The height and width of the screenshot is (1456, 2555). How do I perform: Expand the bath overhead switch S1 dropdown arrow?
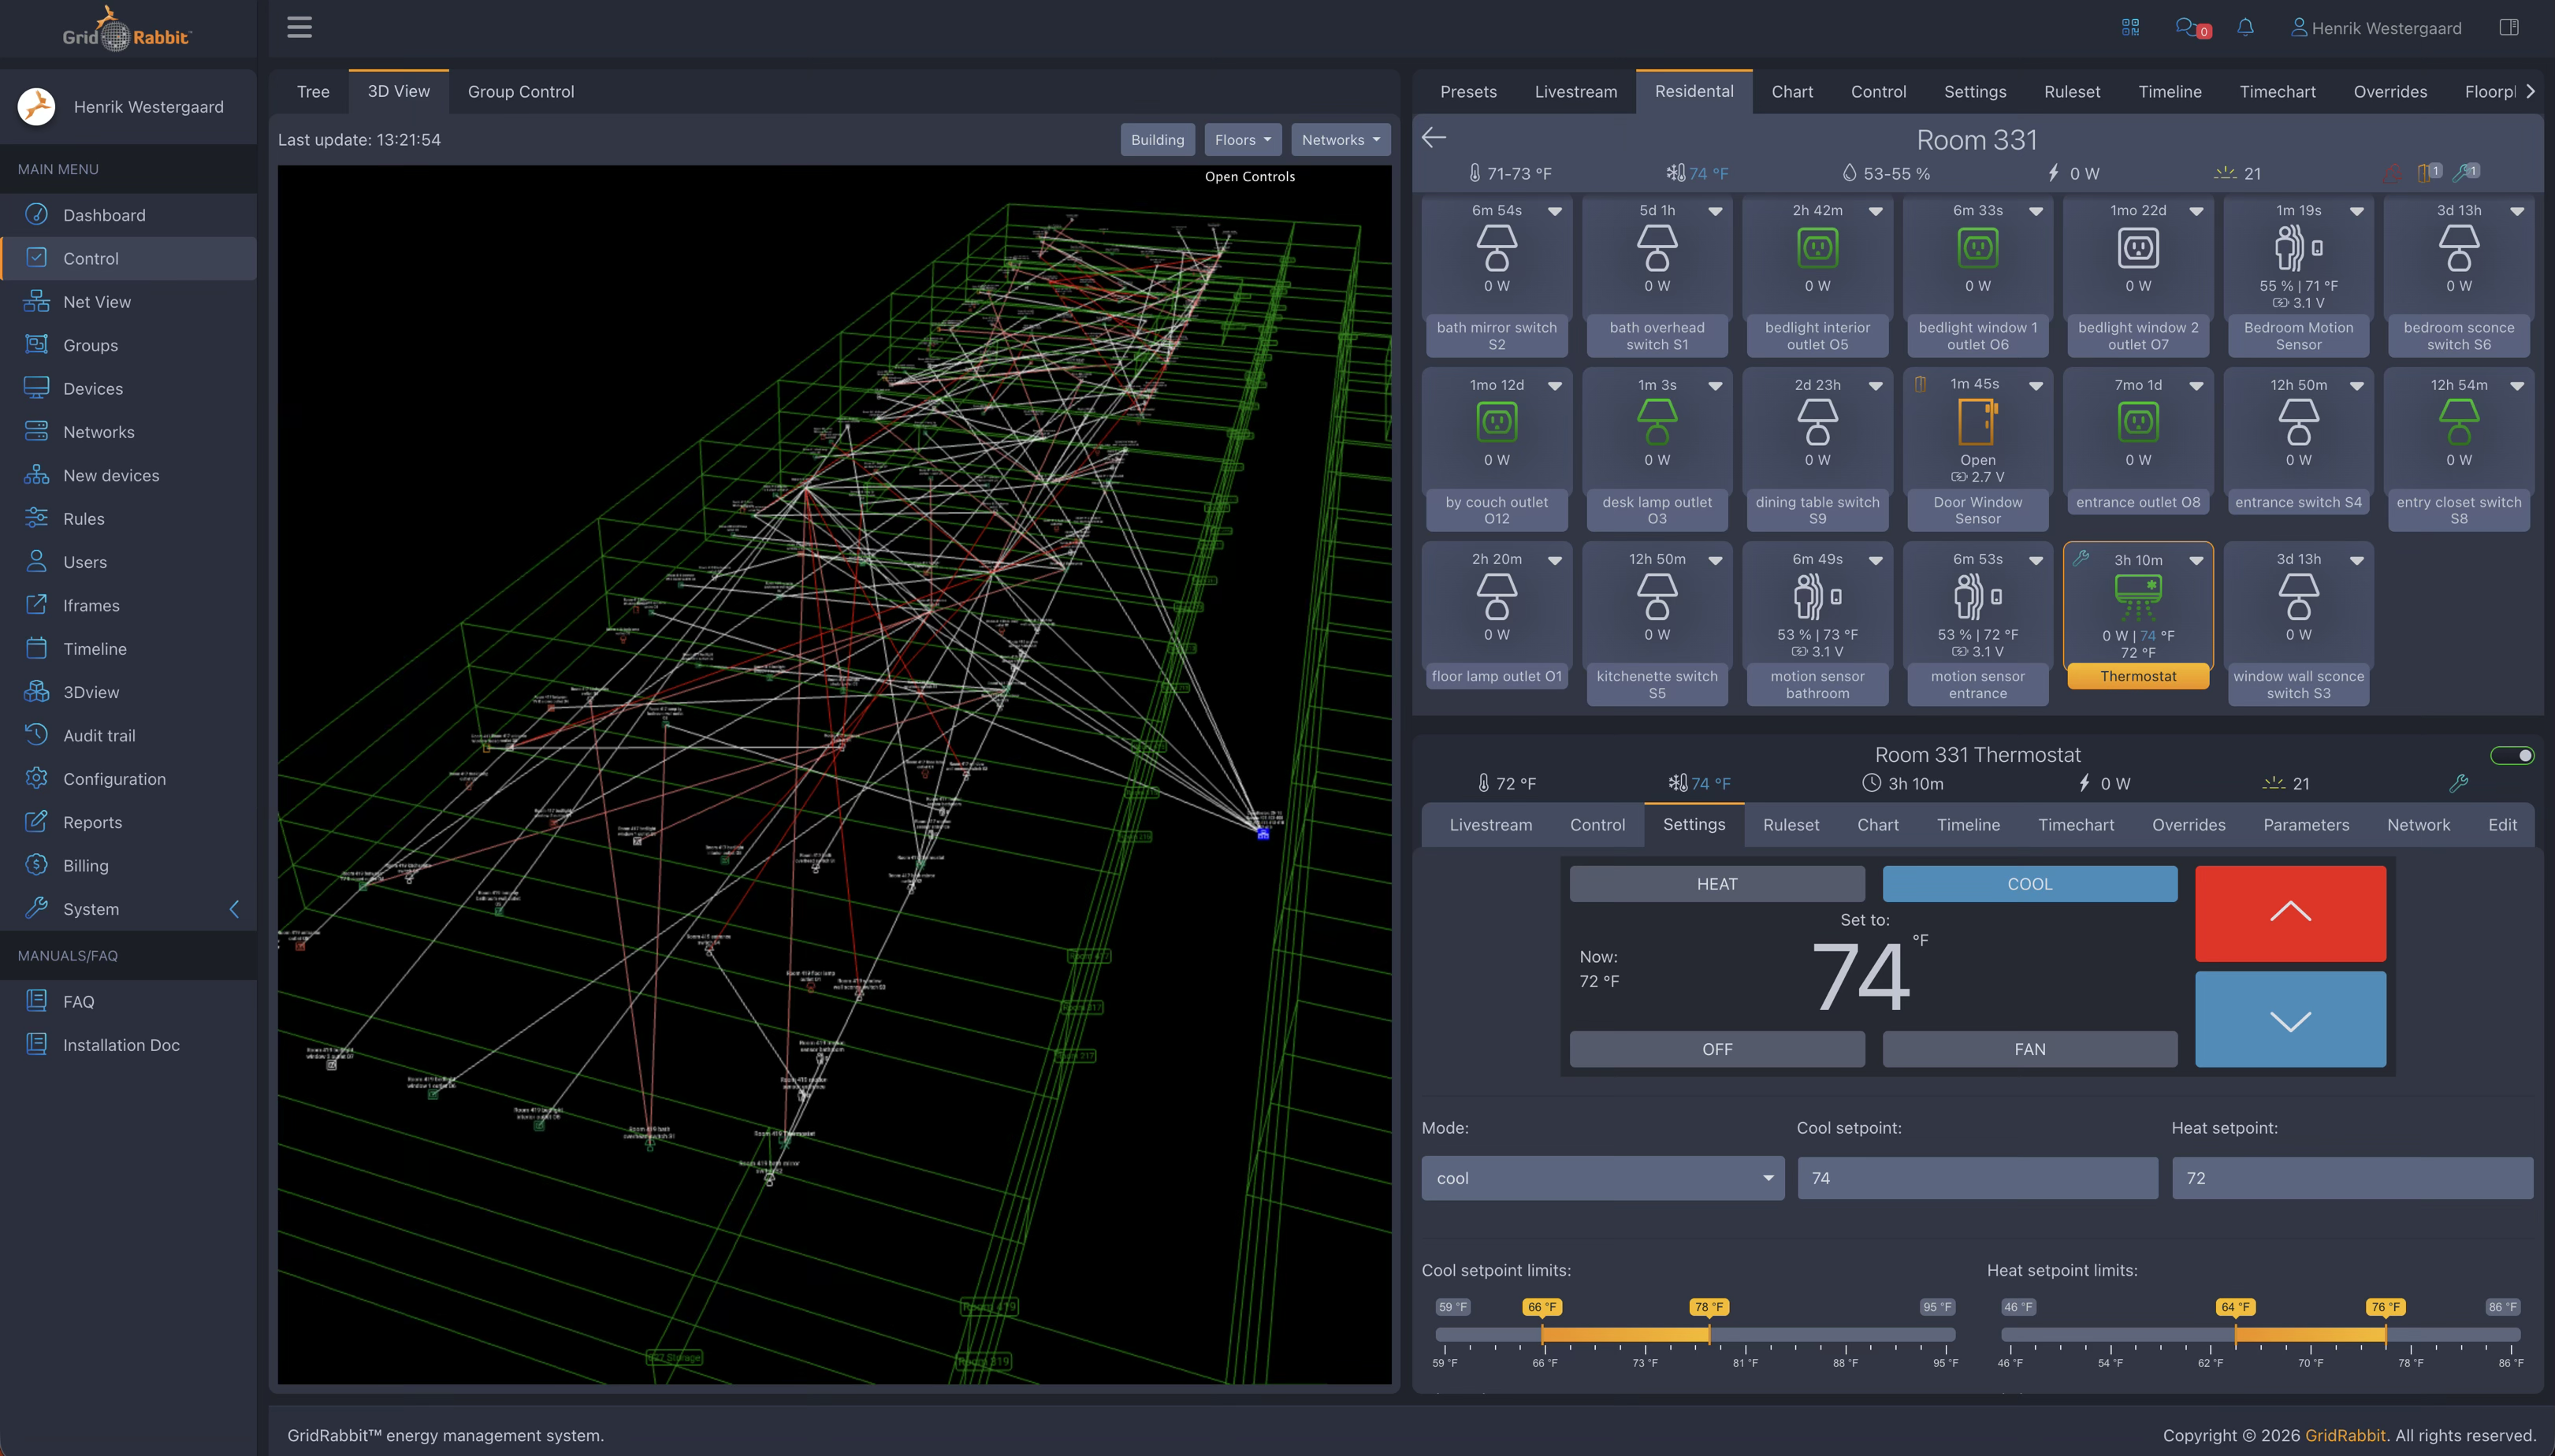tap(1714, 211)
